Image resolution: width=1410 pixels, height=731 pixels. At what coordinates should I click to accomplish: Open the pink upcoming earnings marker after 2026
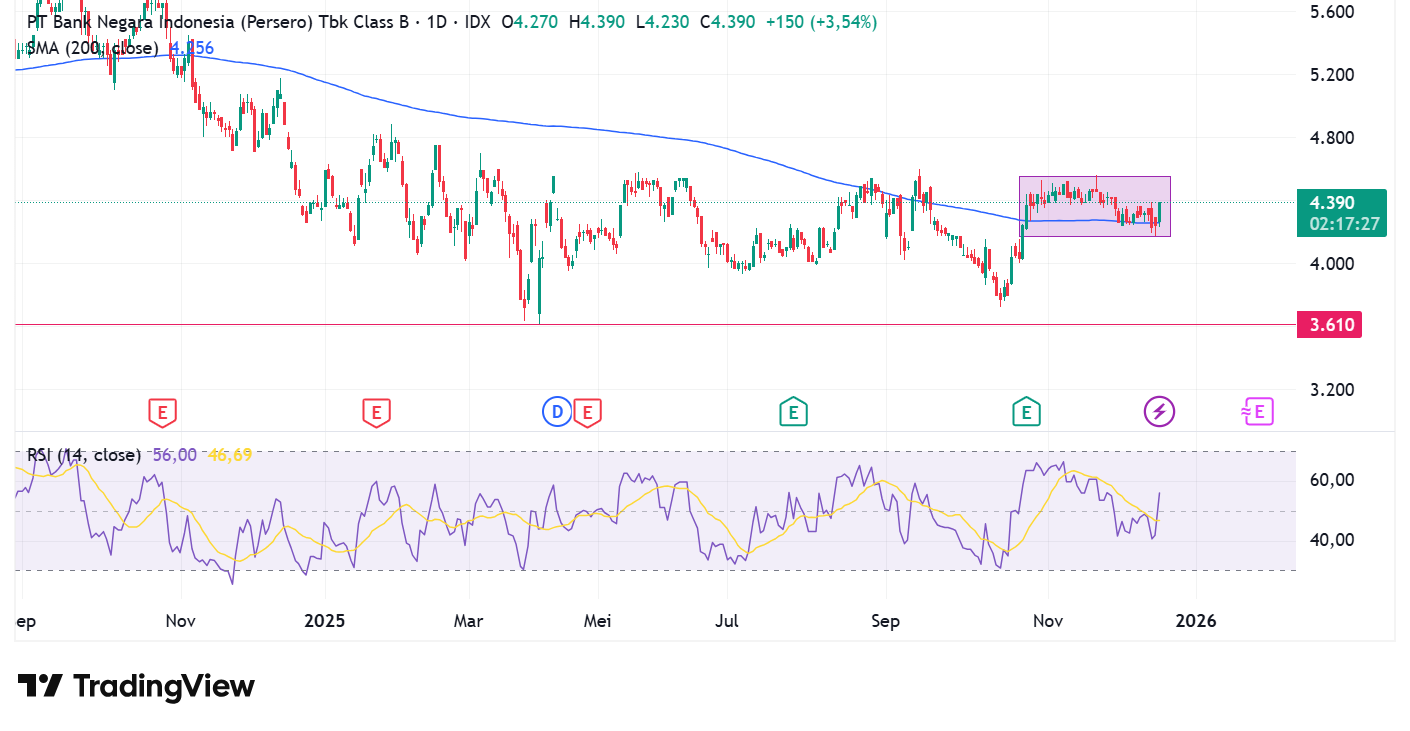[x=1257, y=412]
